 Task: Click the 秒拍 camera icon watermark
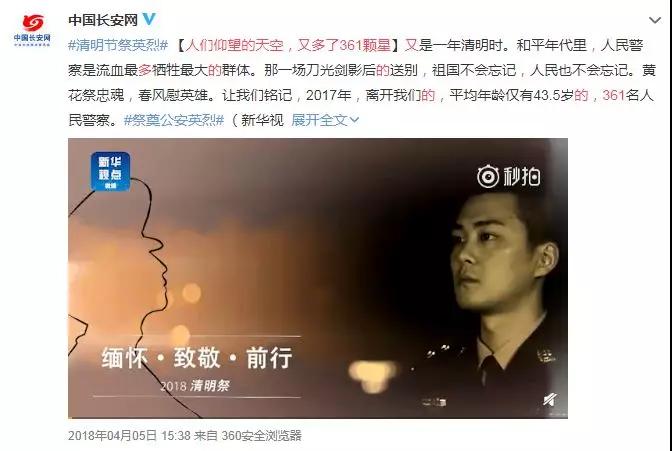tap(488, 177)
